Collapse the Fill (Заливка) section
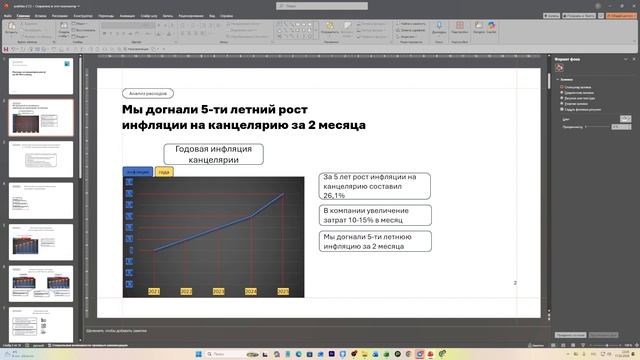Image resolution: width=640 pixels, height=360 pixels. point(558,80)
